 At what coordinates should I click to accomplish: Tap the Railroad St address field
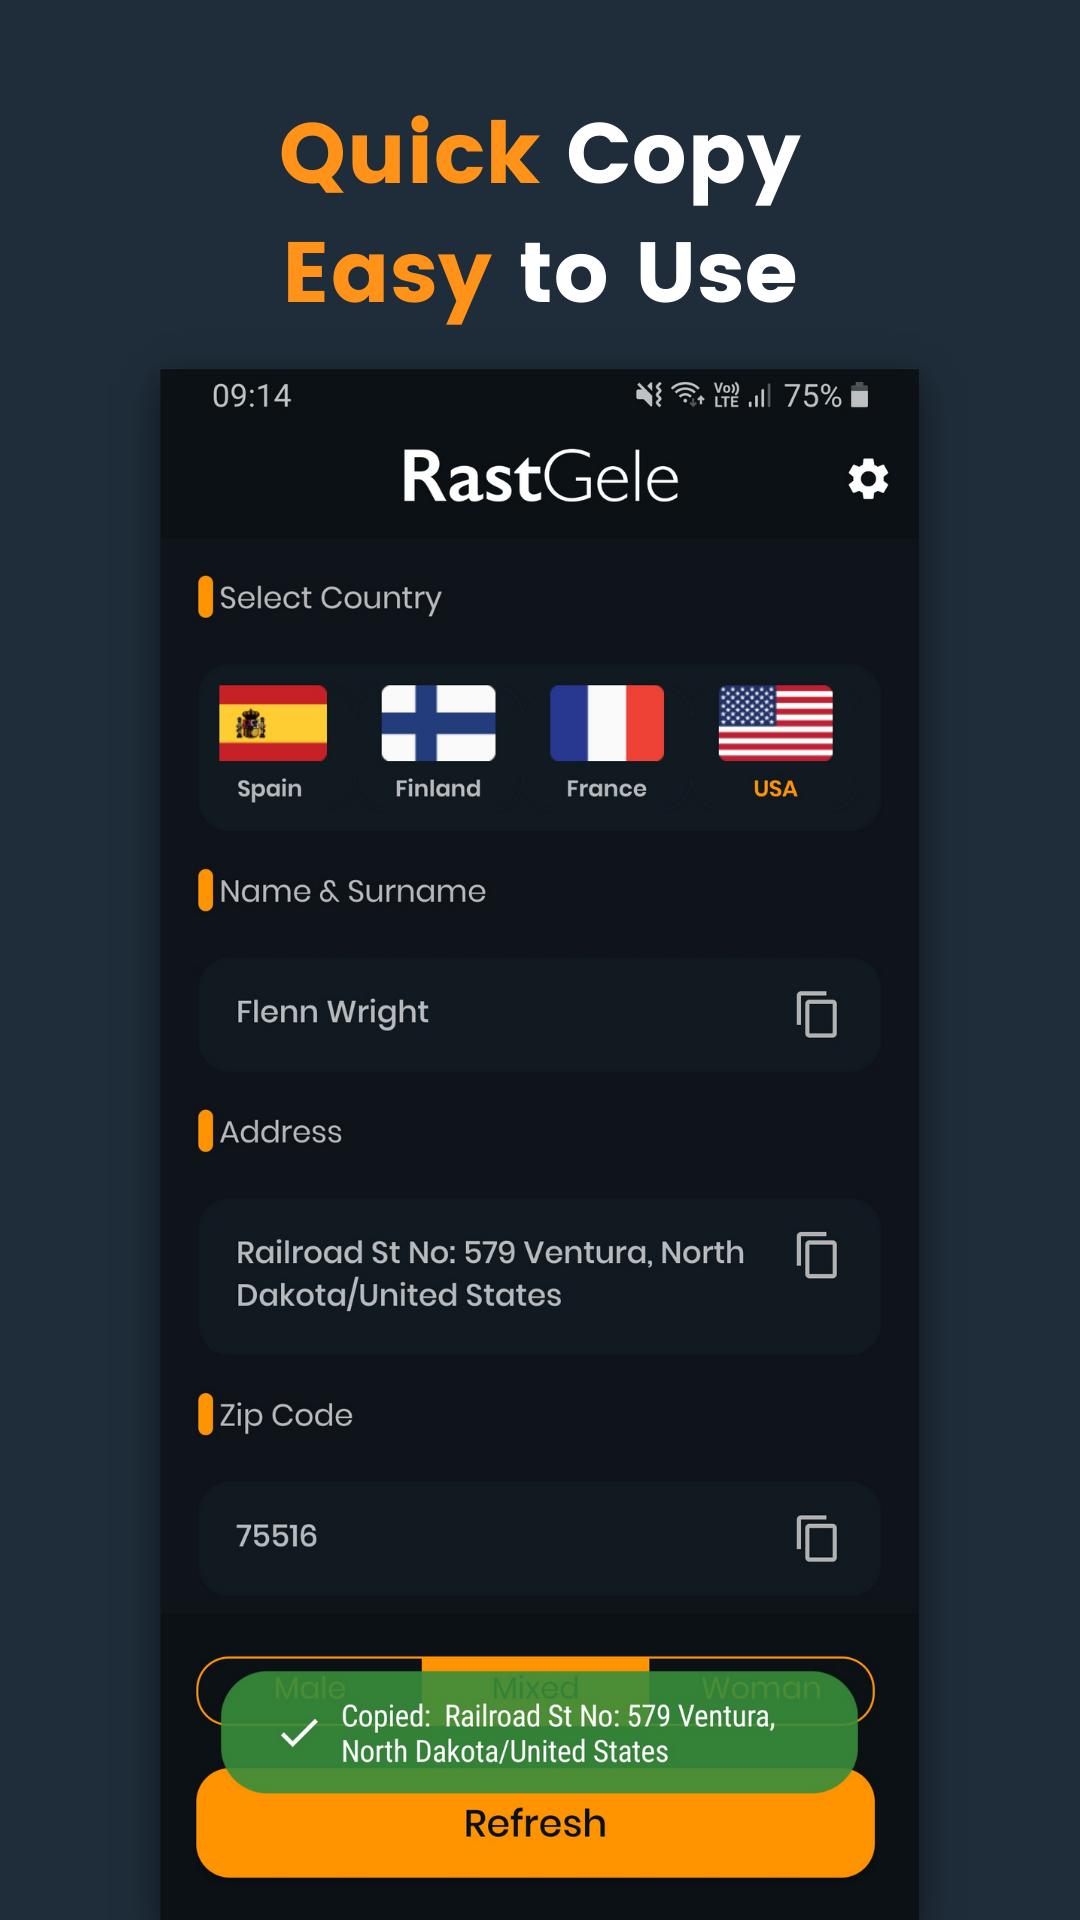(x=539, y=1276)
